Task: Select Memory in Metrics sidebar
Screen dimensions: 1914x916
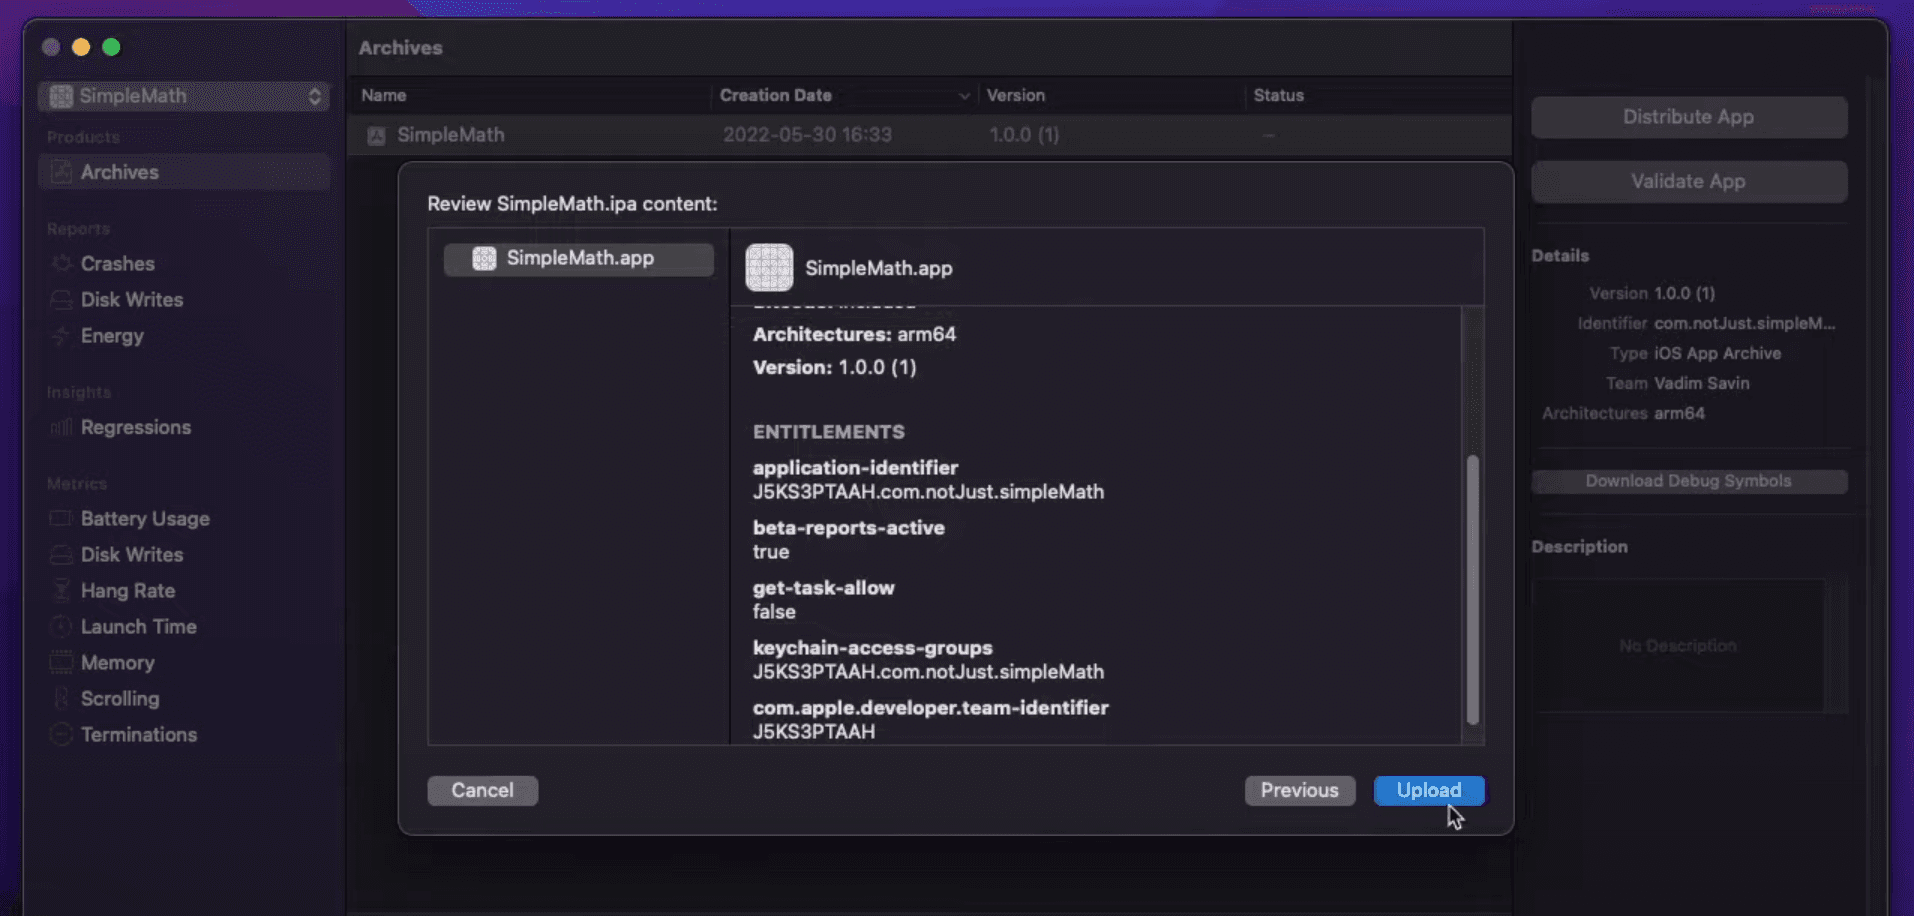Action: pos(117,663)
